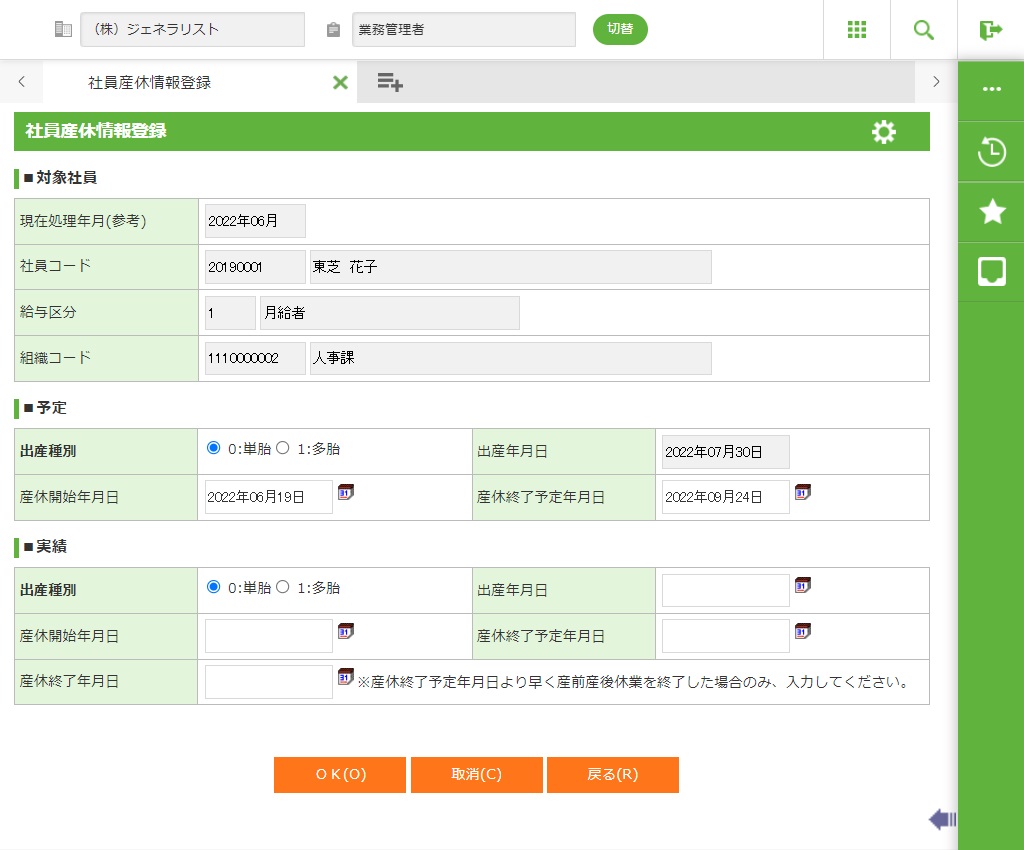Image resolution: width=1024 pixels, height=850 pixels.
Task: Select 1:多胎 in the 実績 section
Action: click(x=283, y=588)
